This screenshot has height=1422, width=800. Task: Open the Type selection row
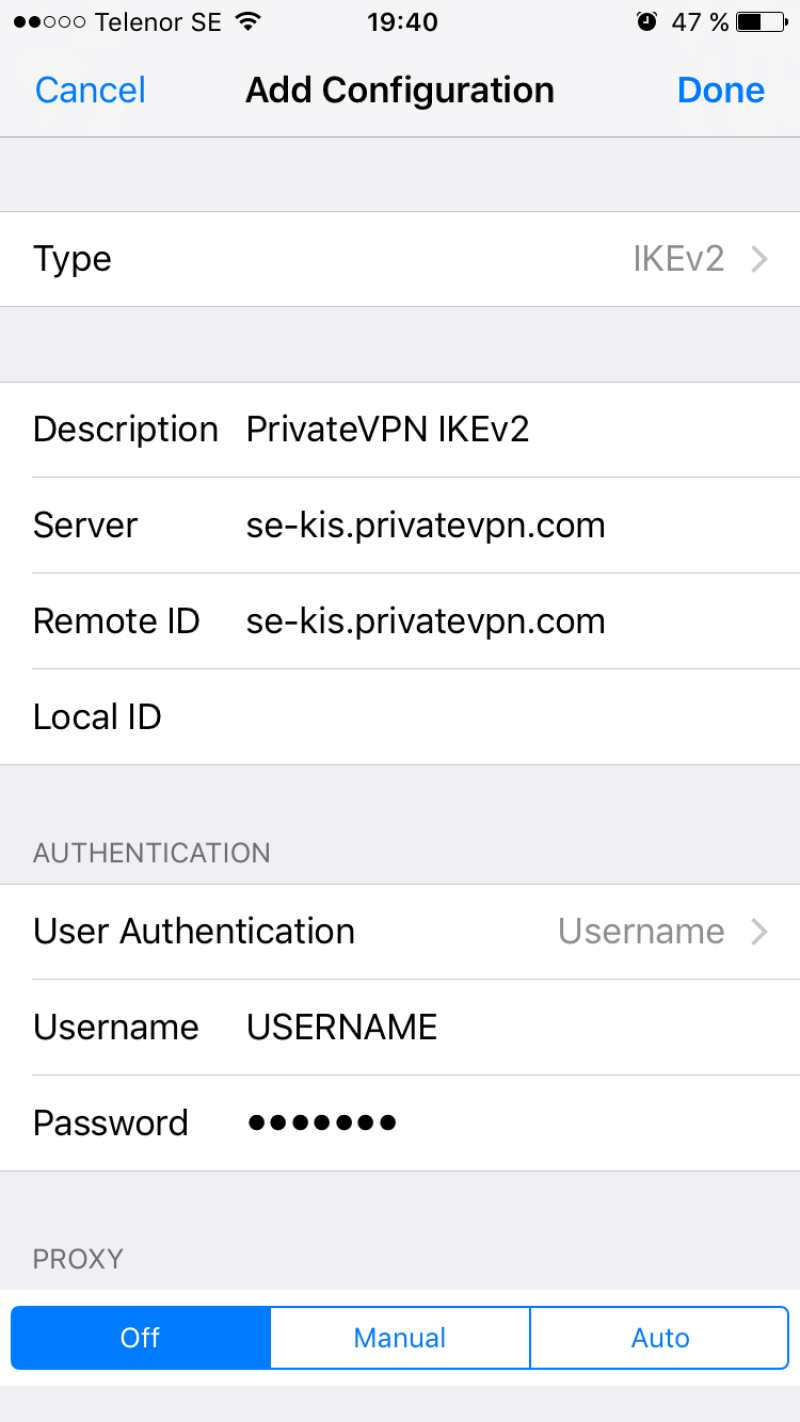(400, 260)
